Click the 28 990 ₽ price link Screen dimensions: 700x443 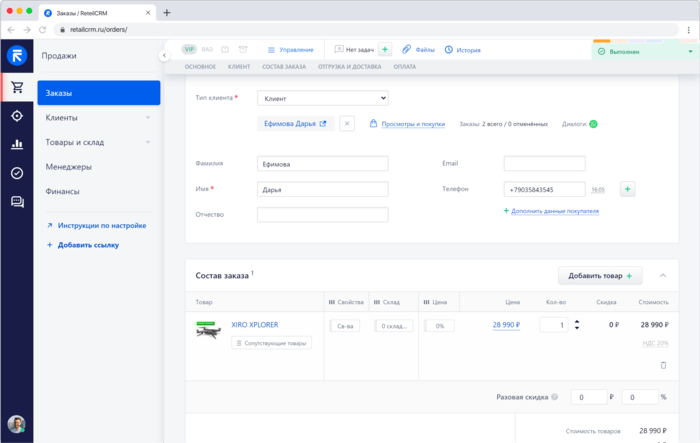tap(506, 325)
